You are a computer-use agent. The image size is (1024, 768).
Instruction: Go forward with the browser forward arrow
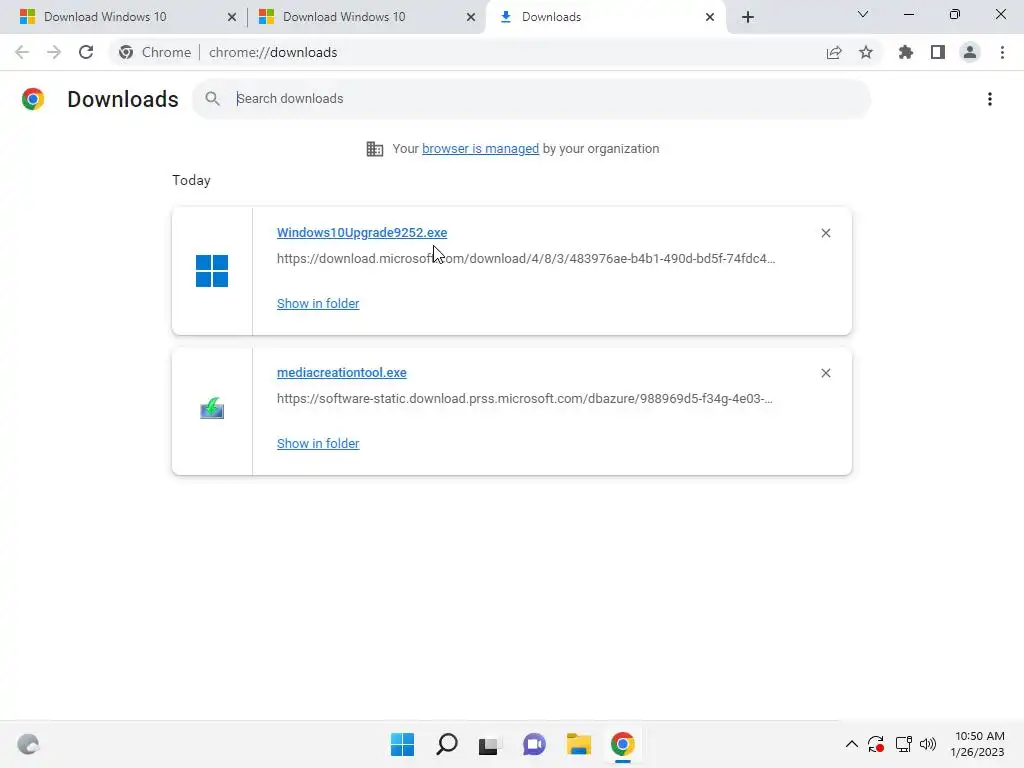point(54,52)
